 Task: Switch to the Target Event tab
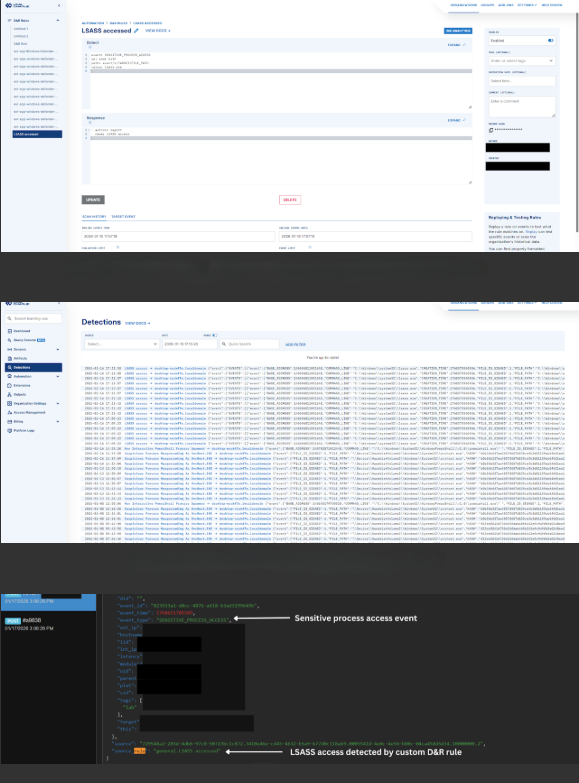click(123, 217)
